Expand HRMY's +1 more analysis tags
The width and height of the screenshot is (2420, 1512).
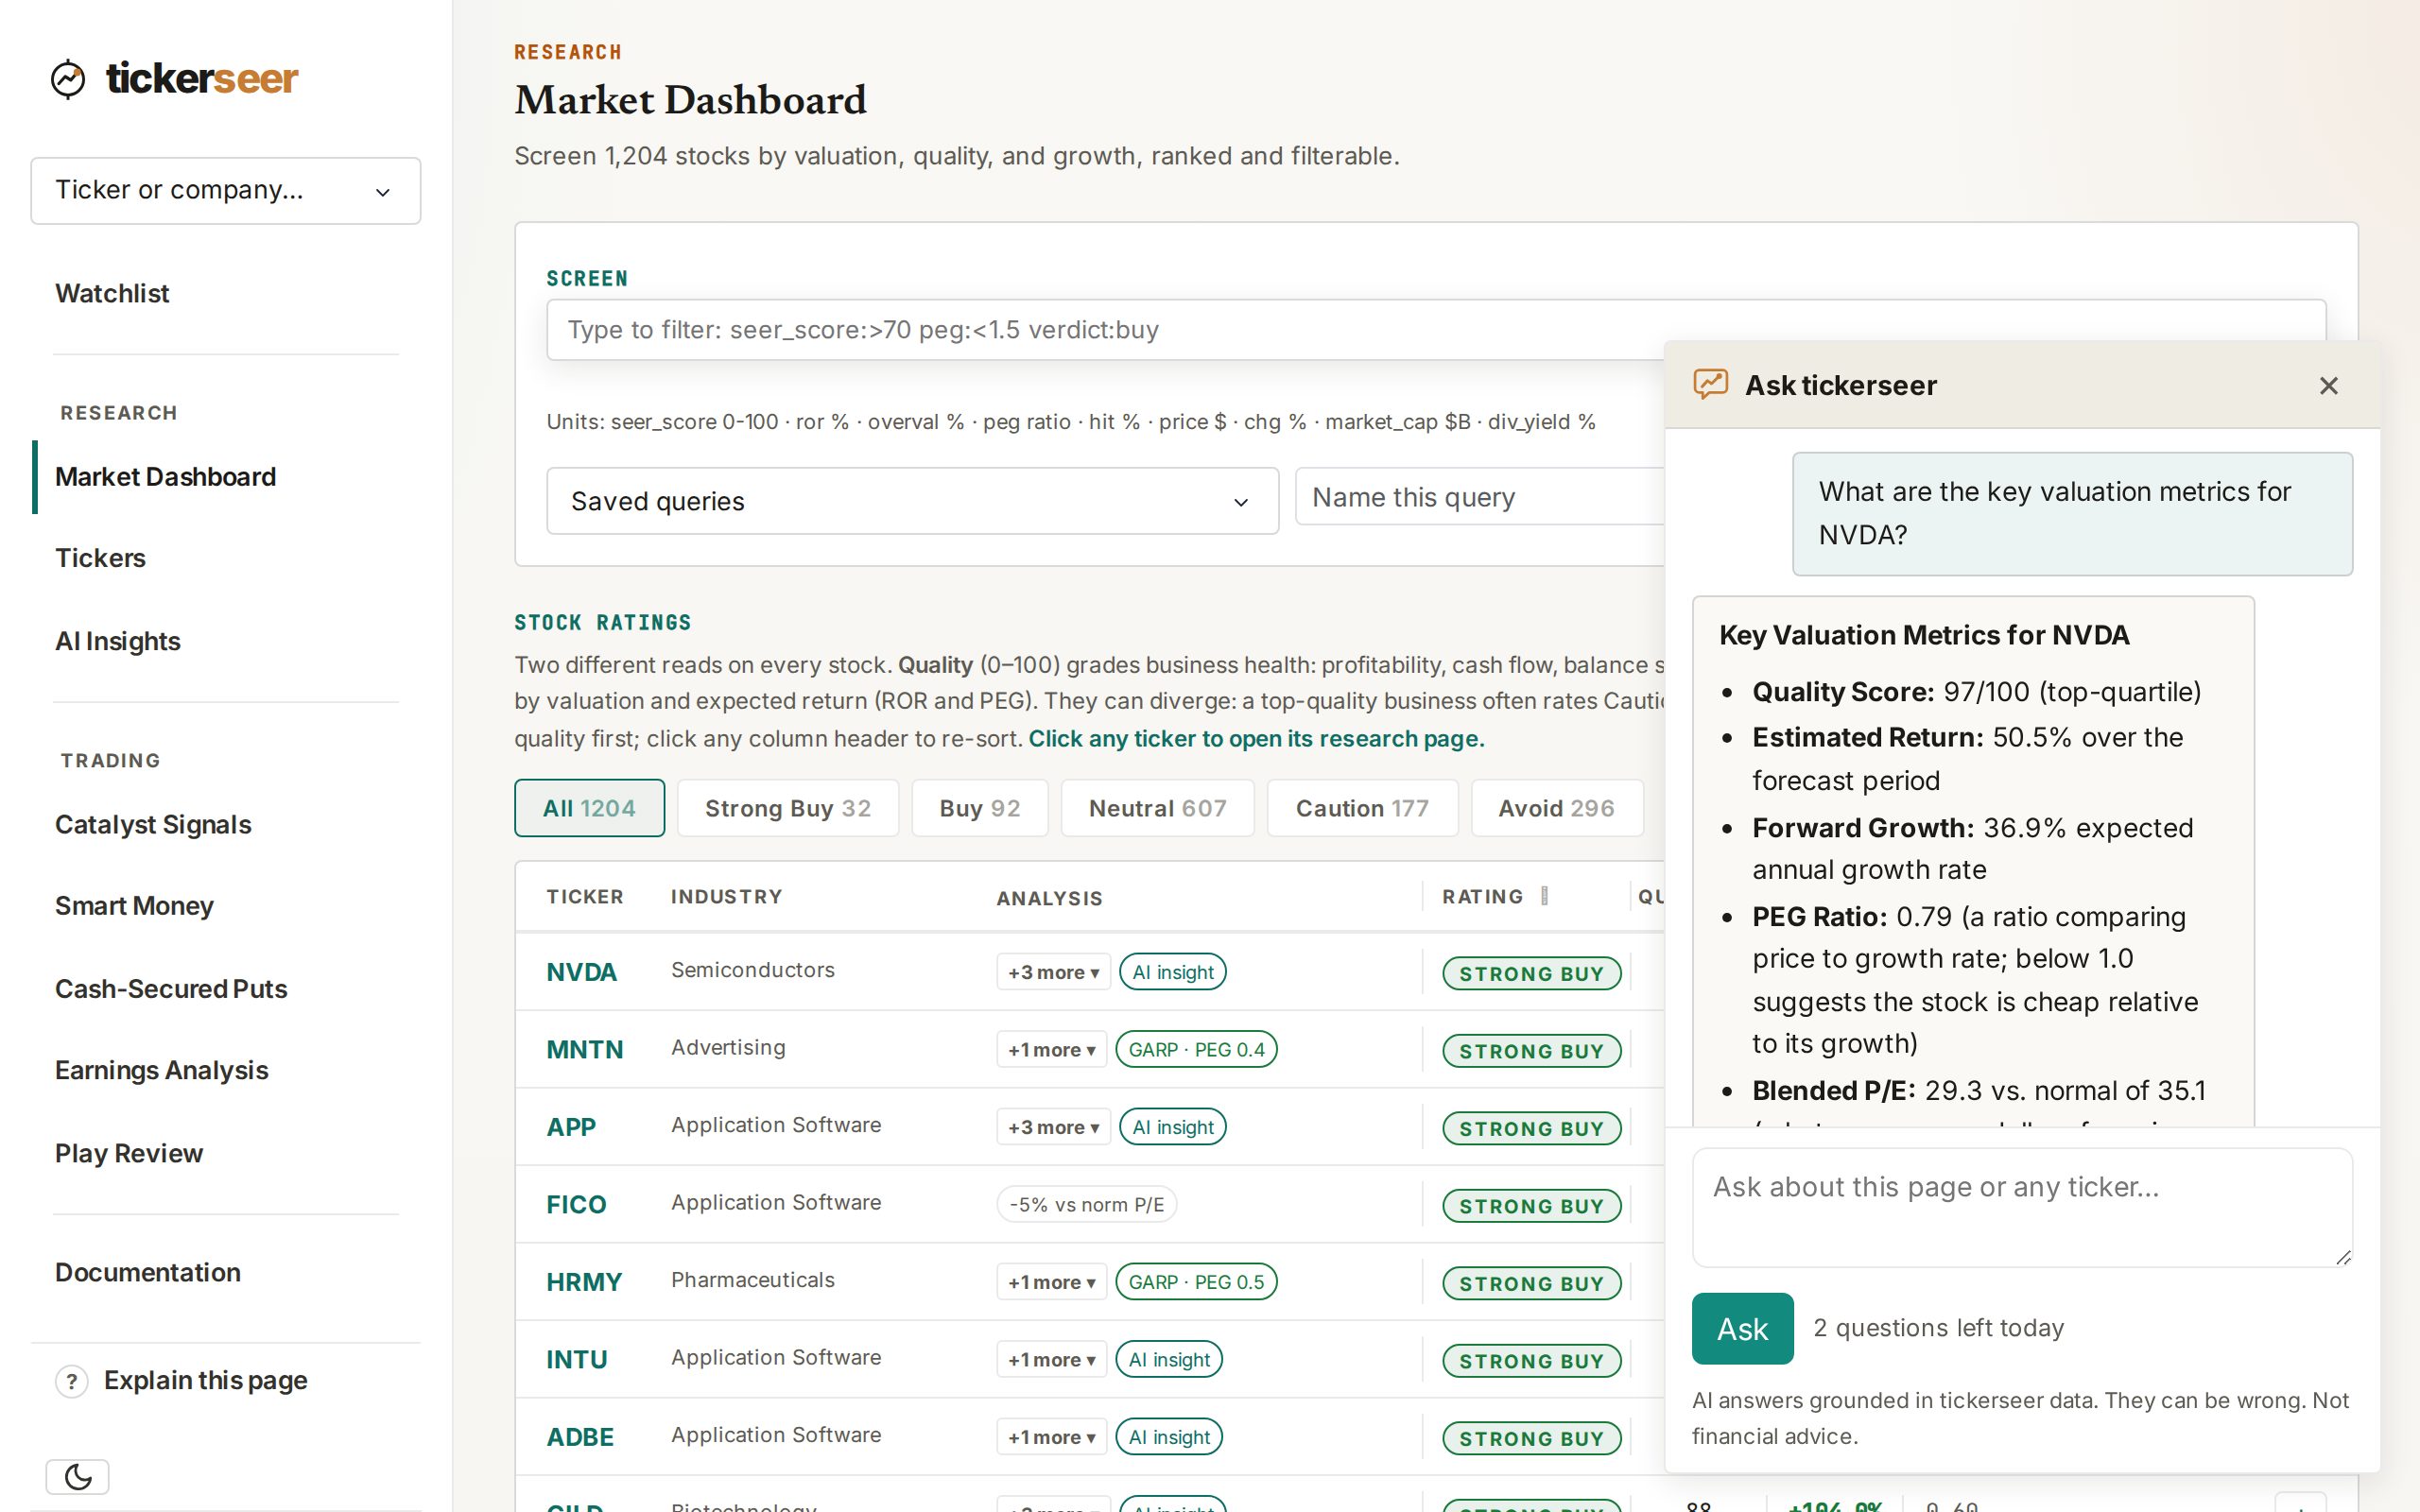click(x=1051, y=1282)
